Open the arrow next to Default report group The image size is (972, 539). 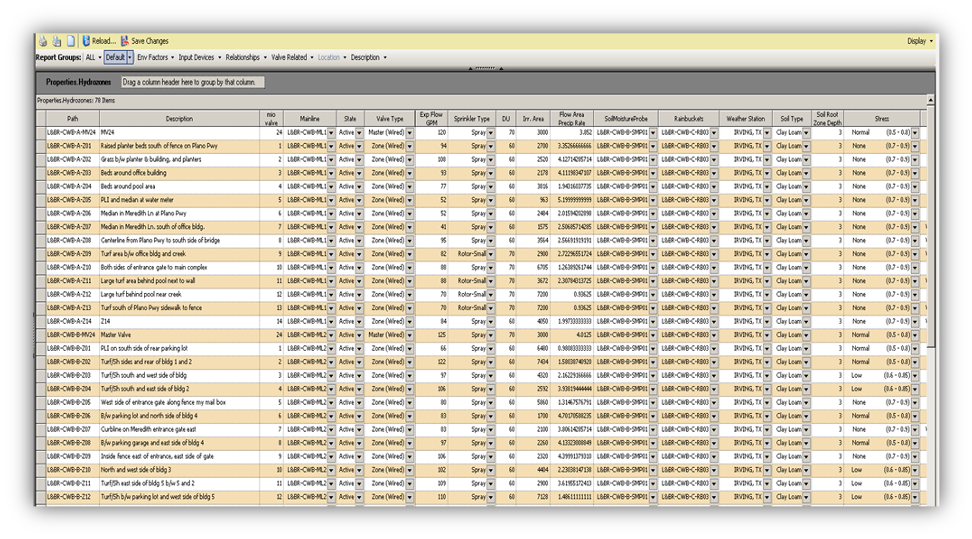(130, 57)
